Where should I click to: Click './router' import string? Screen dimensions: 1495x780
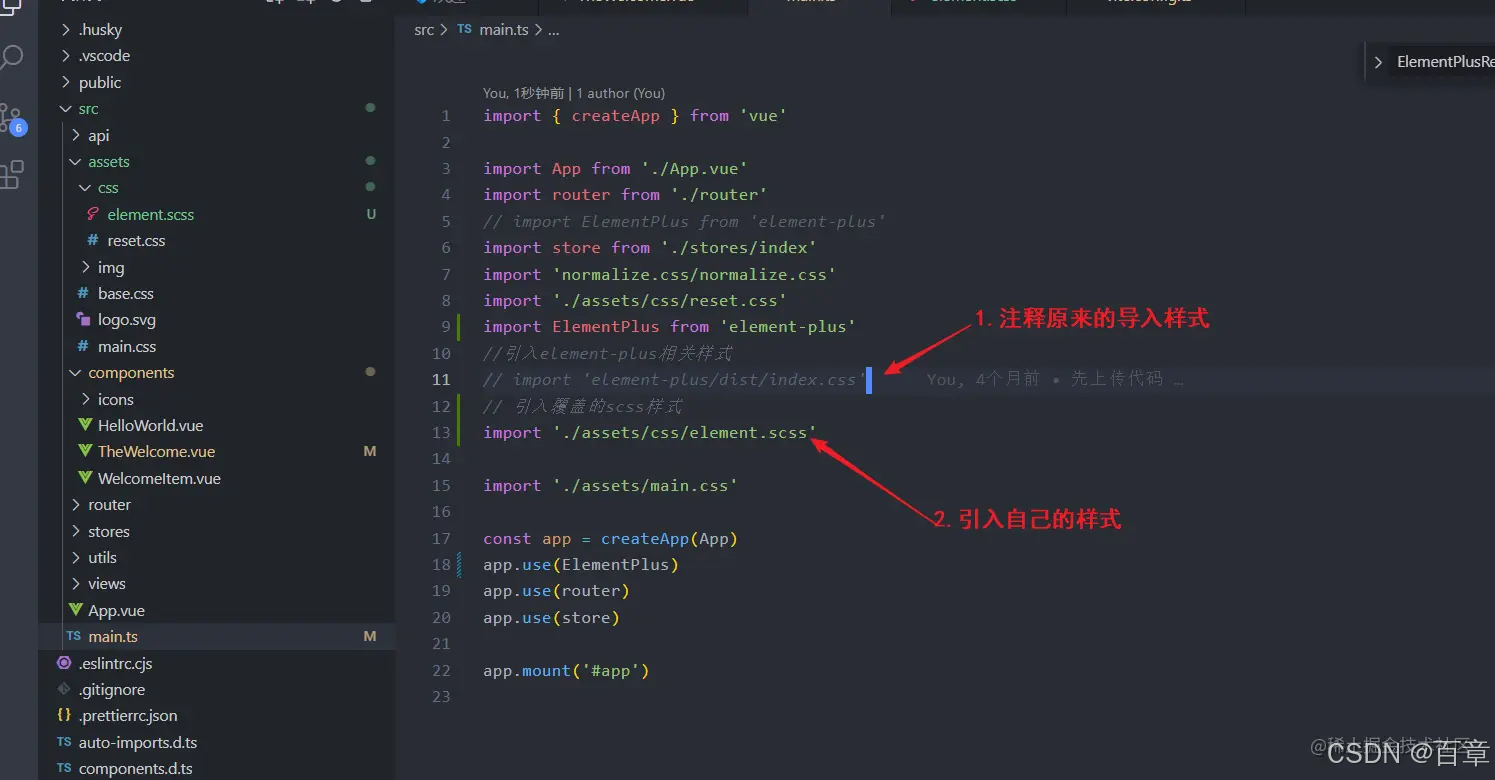point(719,195)
